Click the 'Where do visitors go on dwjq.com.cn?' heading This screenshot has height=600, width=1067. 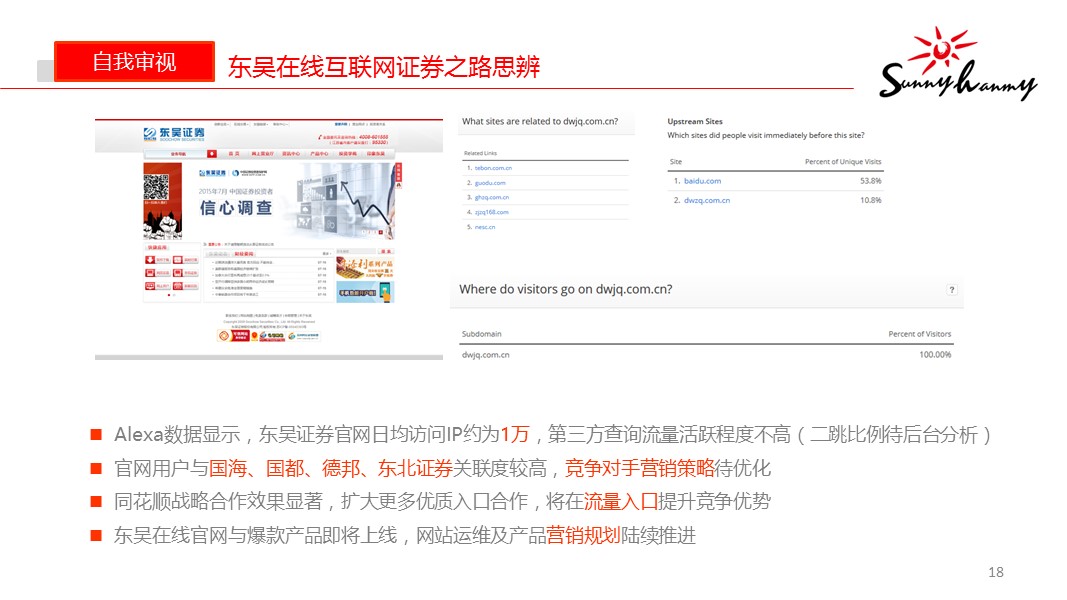(x=565, y=289)
